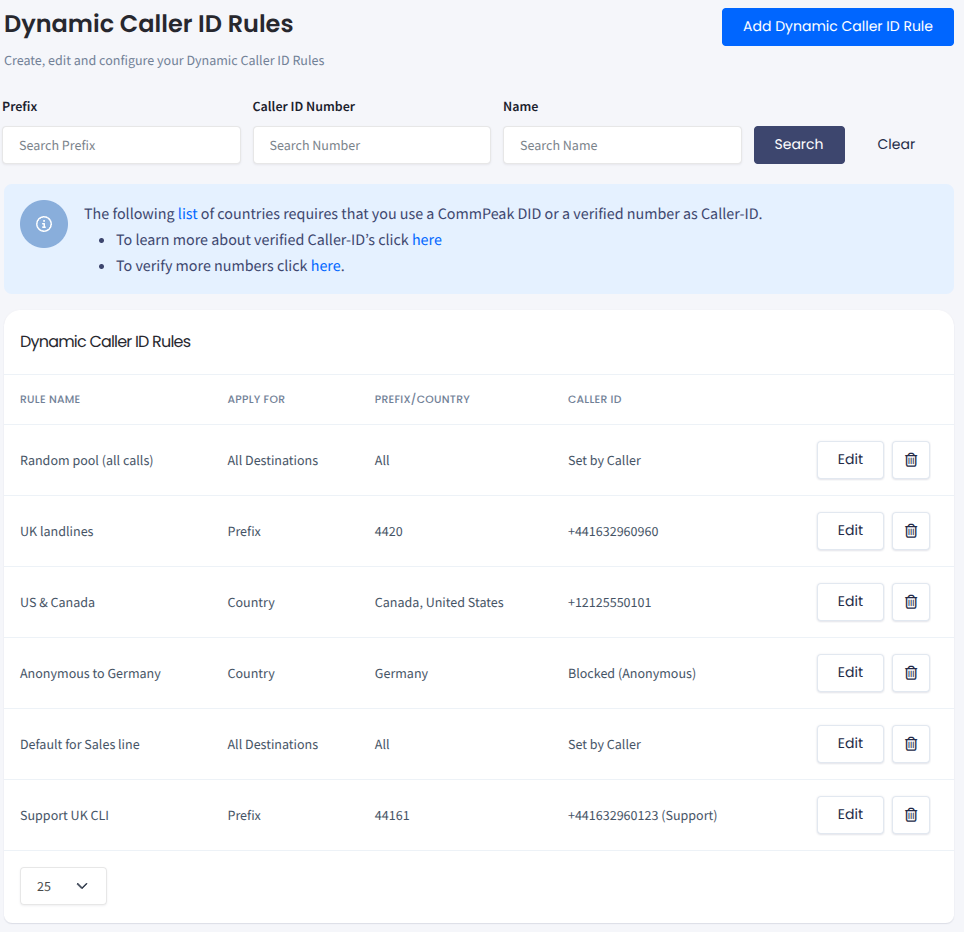Image resolution: width=964 pixels, height=932 pixels.
Task: Edit the UK landlines rule
Action: (850, 531)
